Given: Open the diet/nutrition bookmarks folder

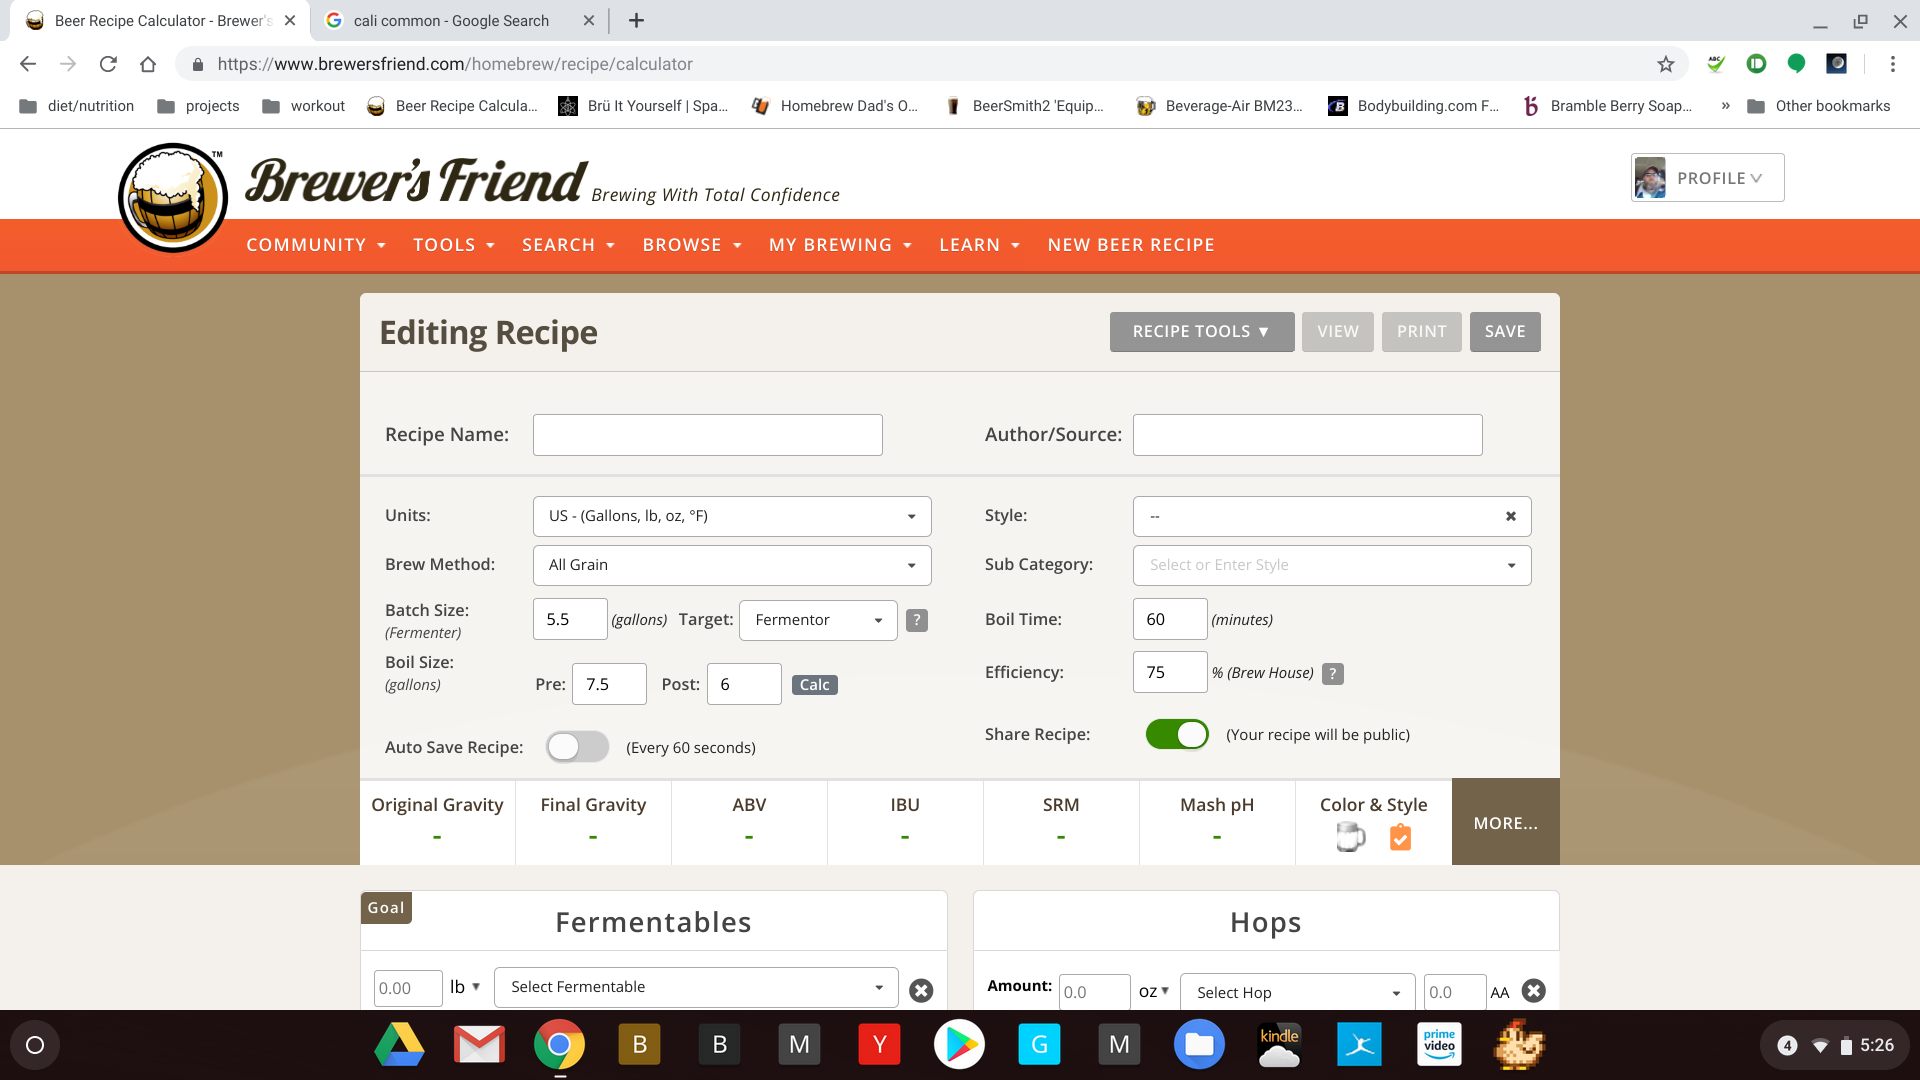Looking at the screenshot, I should pyautogui.click(x=76, y=106).
